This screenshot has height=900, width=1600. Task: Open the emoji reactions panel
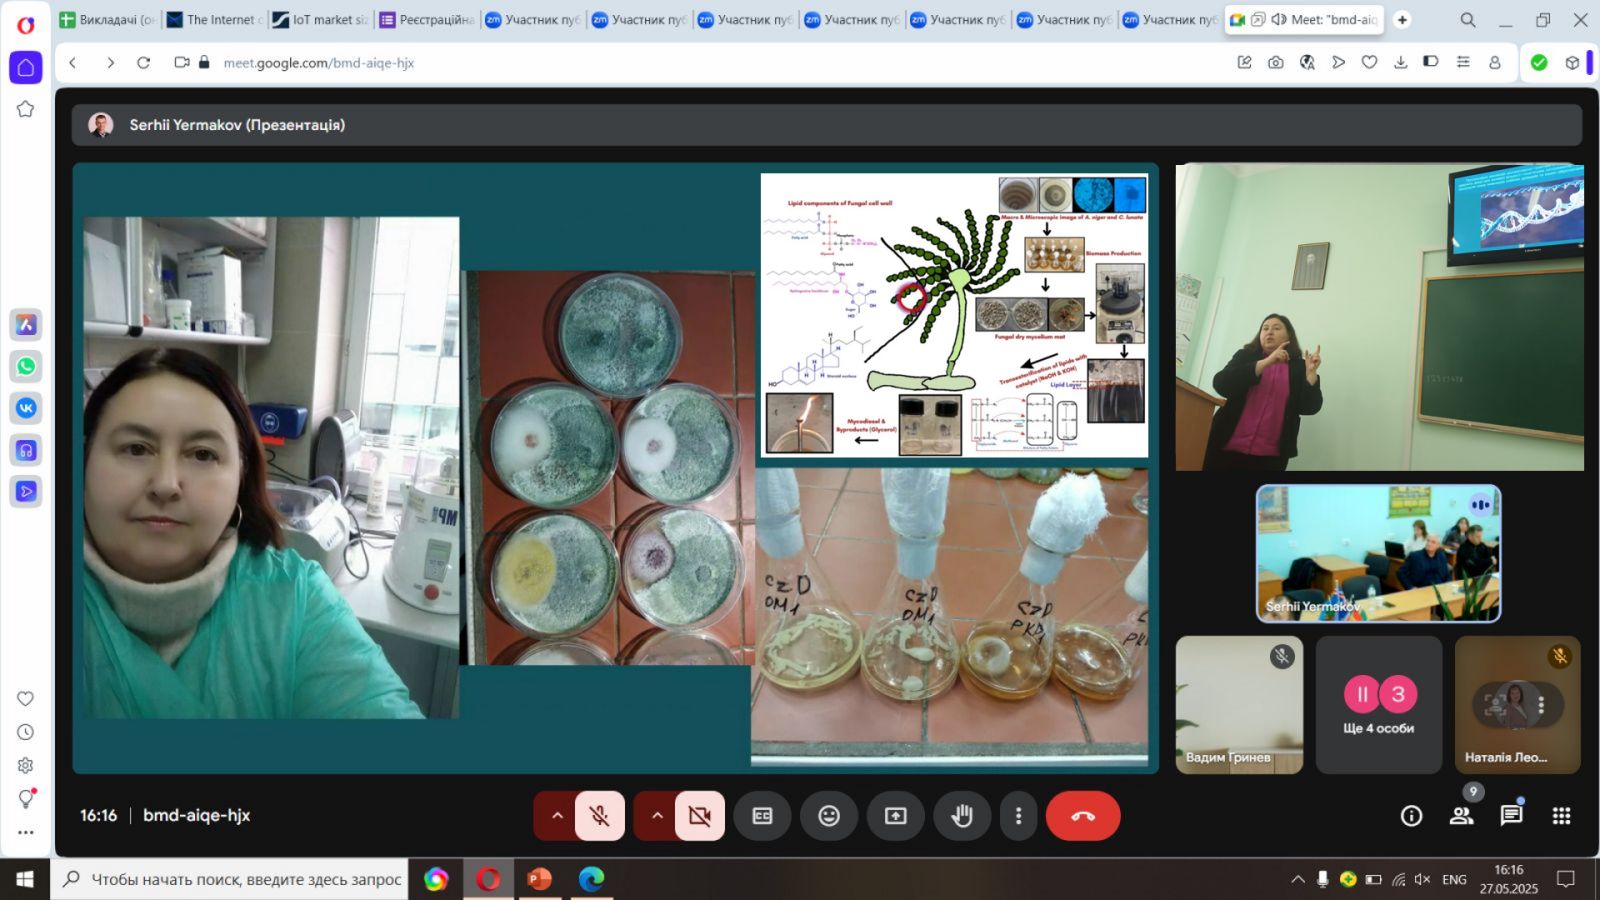pos(829,816)
